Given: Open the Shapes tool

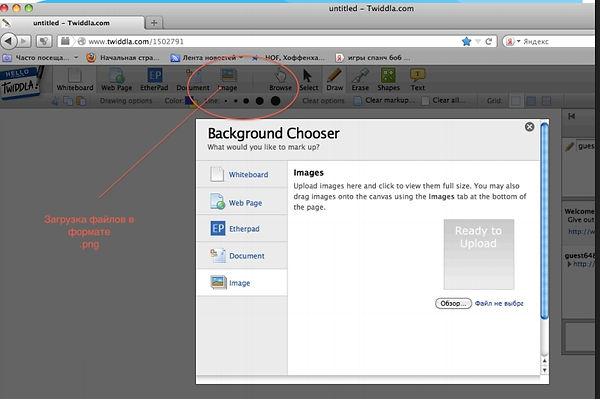Looking at the screenshot, I should coord(388,80).
